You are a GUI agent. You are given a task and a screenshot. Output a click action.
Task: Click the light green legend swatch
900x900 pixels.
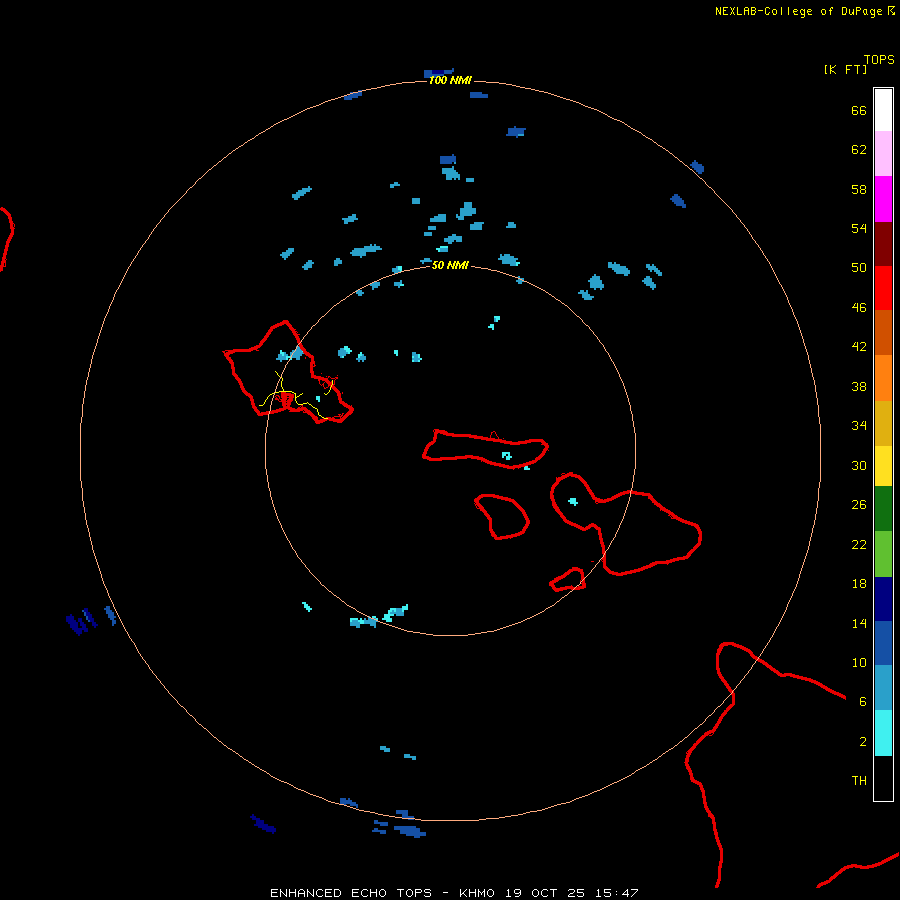pos(883,554)
